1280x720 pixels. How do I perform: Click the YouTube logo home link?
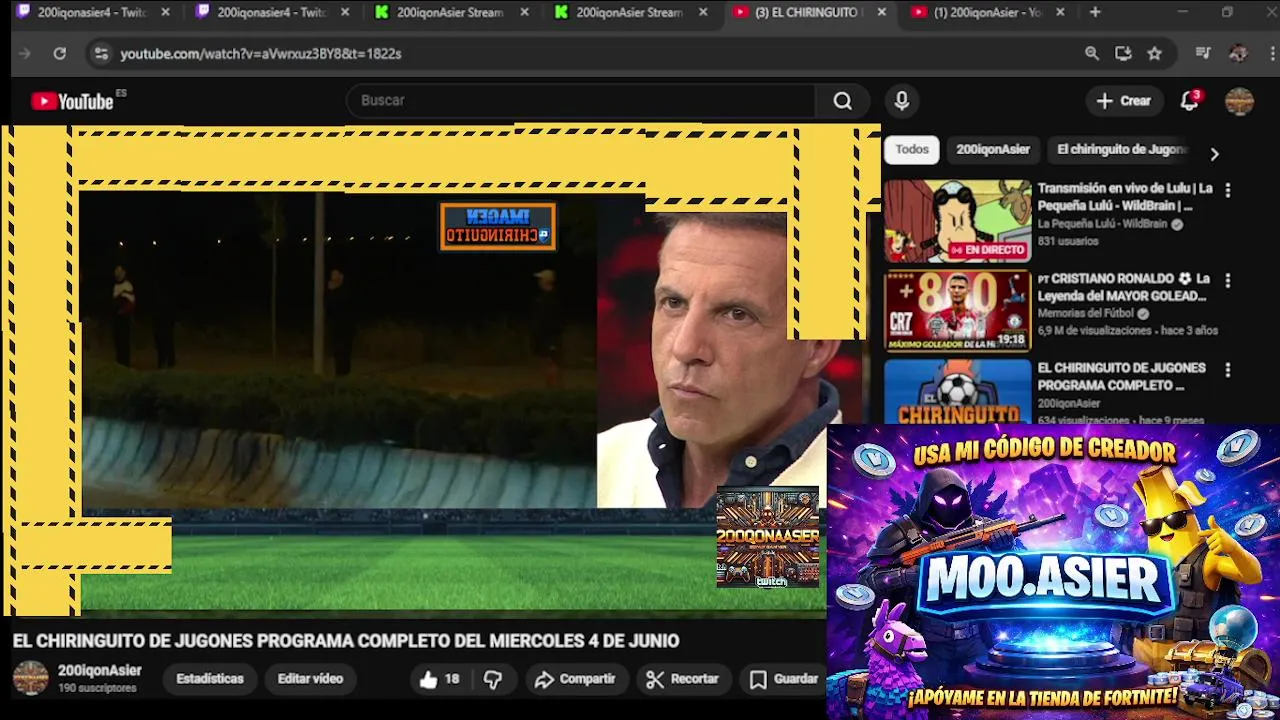pos(72,101)
